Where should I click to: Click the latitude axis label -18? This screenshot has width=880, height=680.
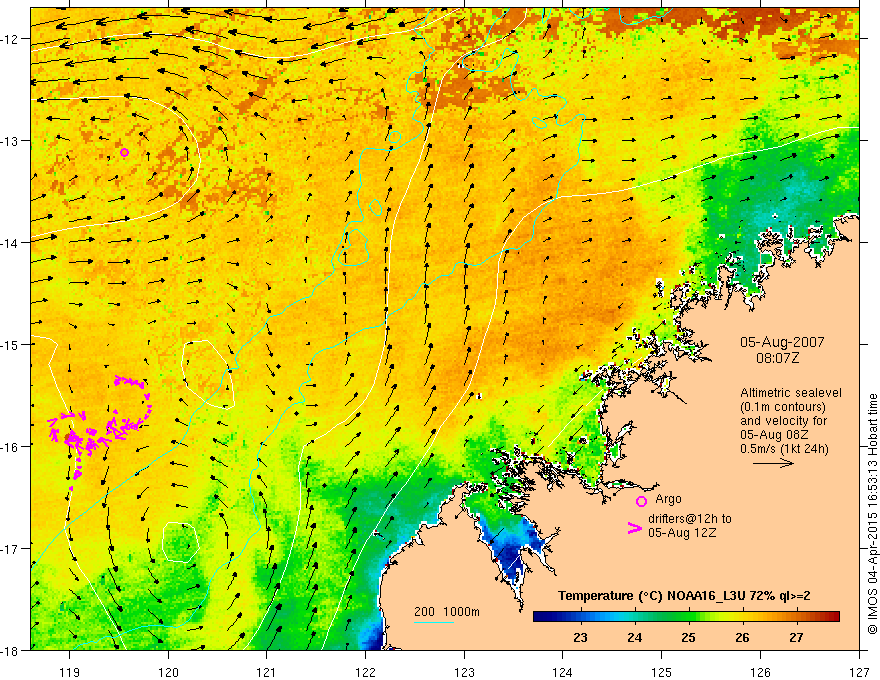[11, 651]
